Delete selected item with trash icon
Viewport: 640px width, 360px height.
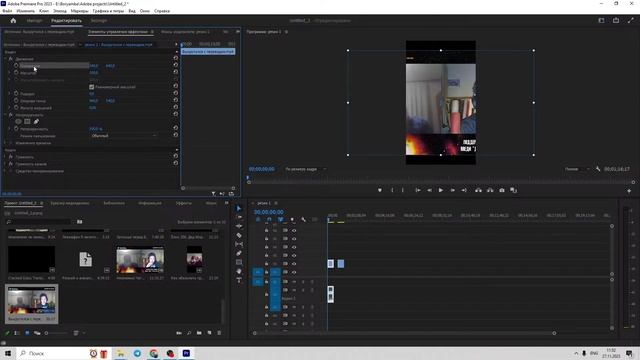click(x=219, y=333)
